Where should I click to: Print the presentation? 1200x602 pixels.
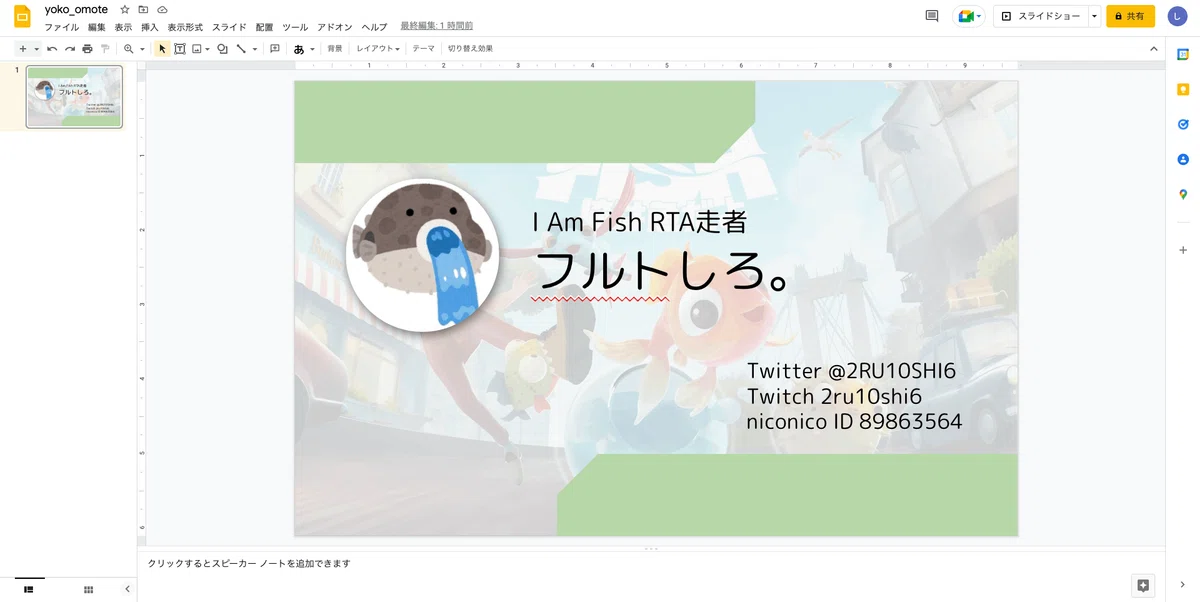coord(87,48)
